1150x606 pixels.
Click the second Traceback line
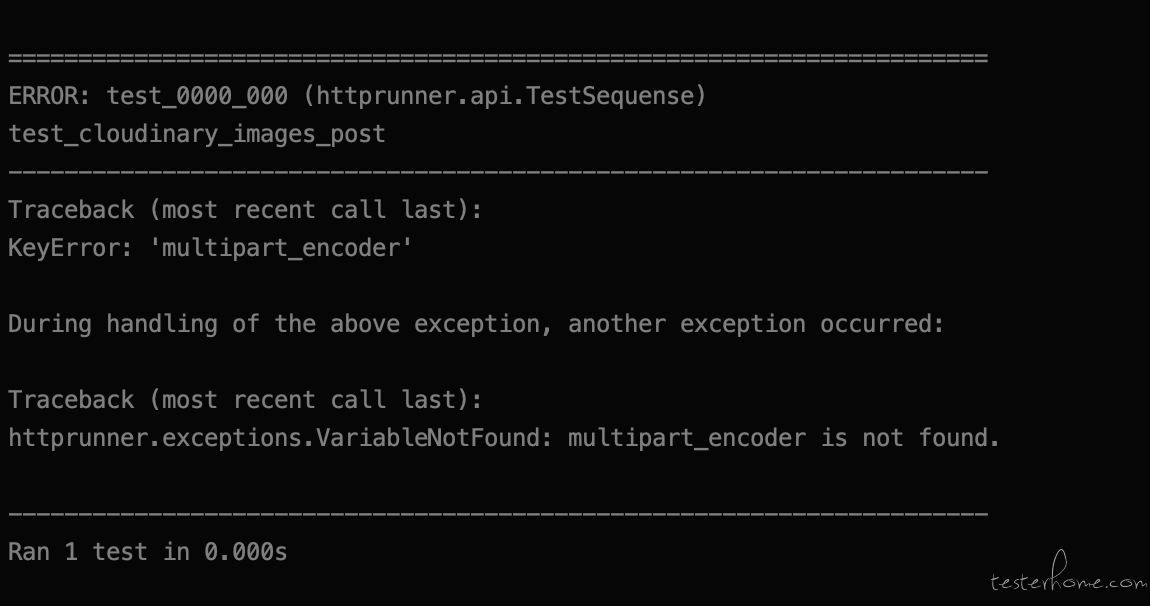[x=245, y=400]
